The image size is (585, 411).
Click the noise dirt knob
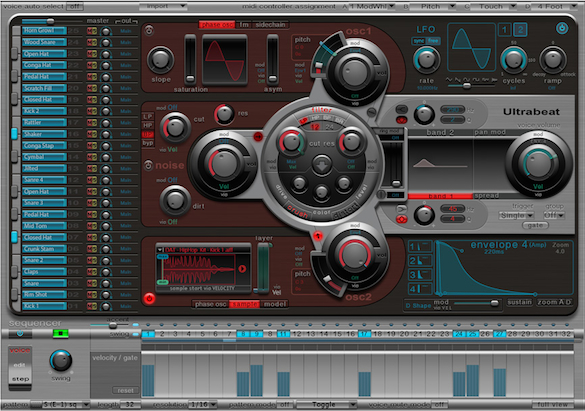(175, 201)
